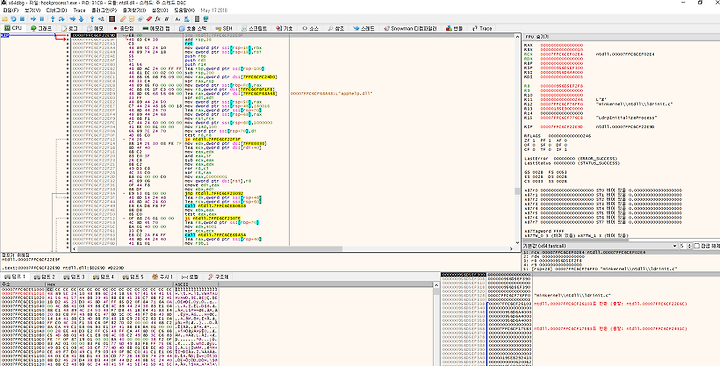Image resolution: width=720 pixels, height=366 pixels.
Task: Select the 덤프 5 tab
Action: 133,277
